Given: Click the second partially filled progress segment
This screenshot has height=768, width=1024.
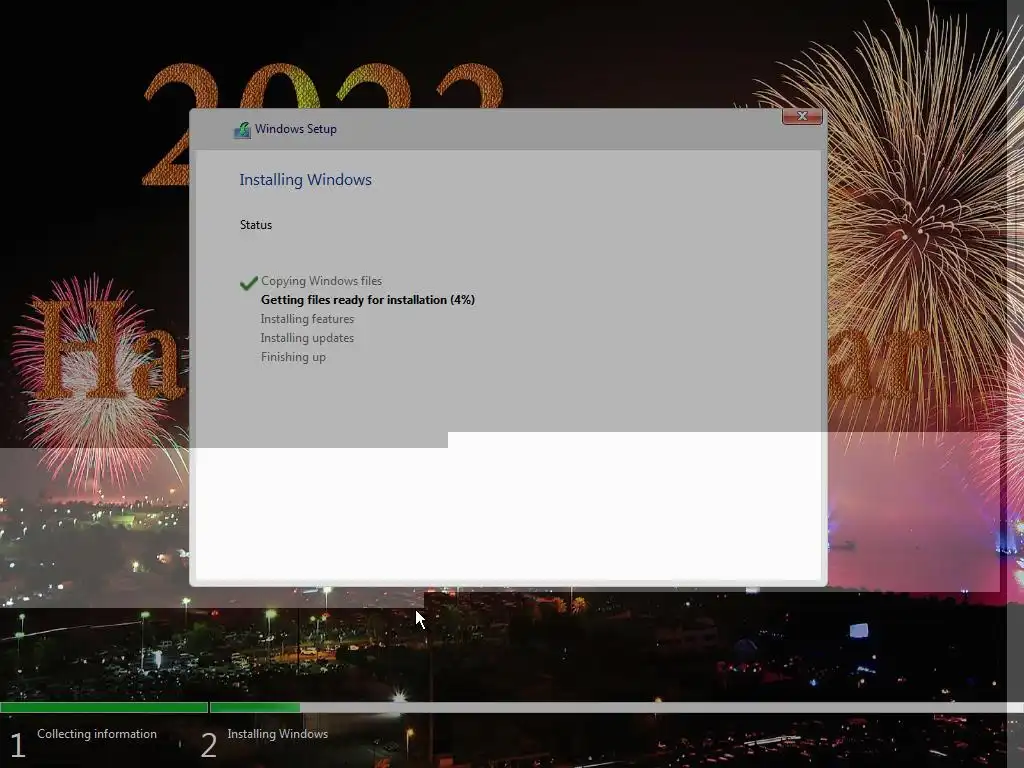Looking at the screenshot, I should (255, 707).
